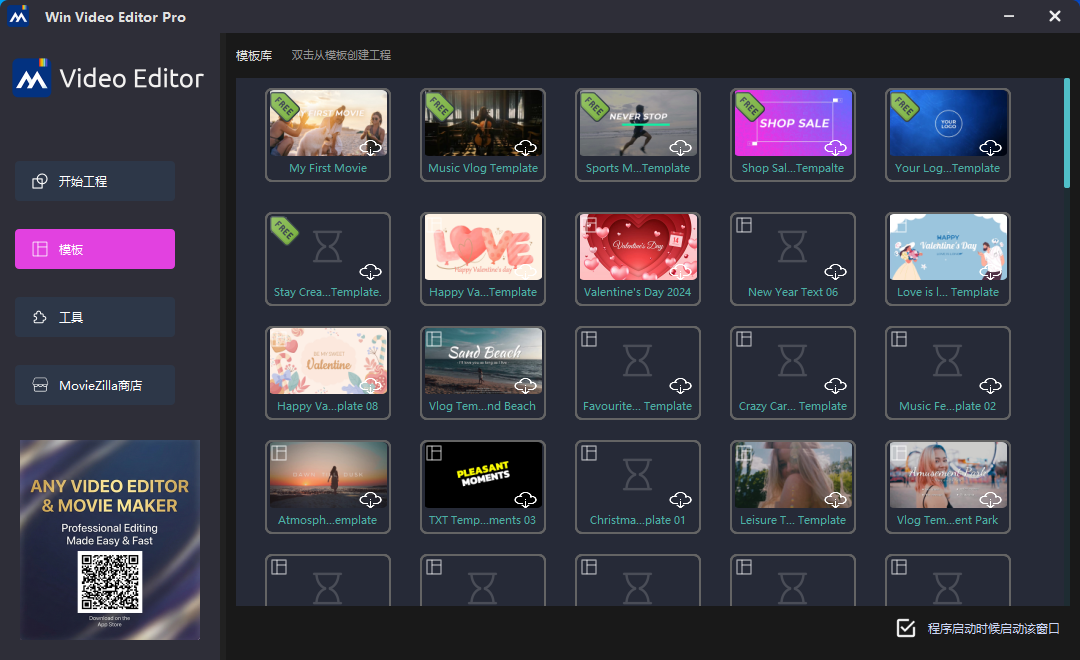Download TXT Template Pleasant Moments cloud icon
Viewport: 1080px width, 660px height.
click(x=525, y=499)
